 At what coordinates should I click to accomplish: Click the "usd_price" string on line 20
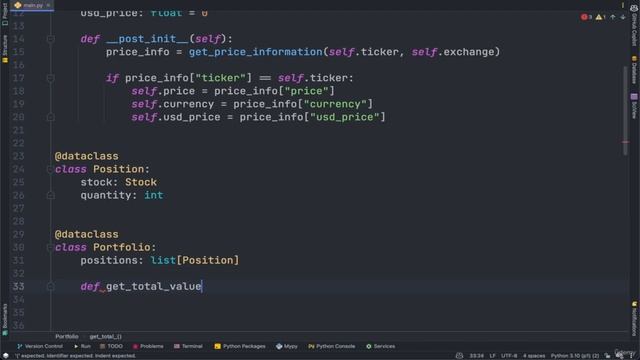click(x=344, y=117)
